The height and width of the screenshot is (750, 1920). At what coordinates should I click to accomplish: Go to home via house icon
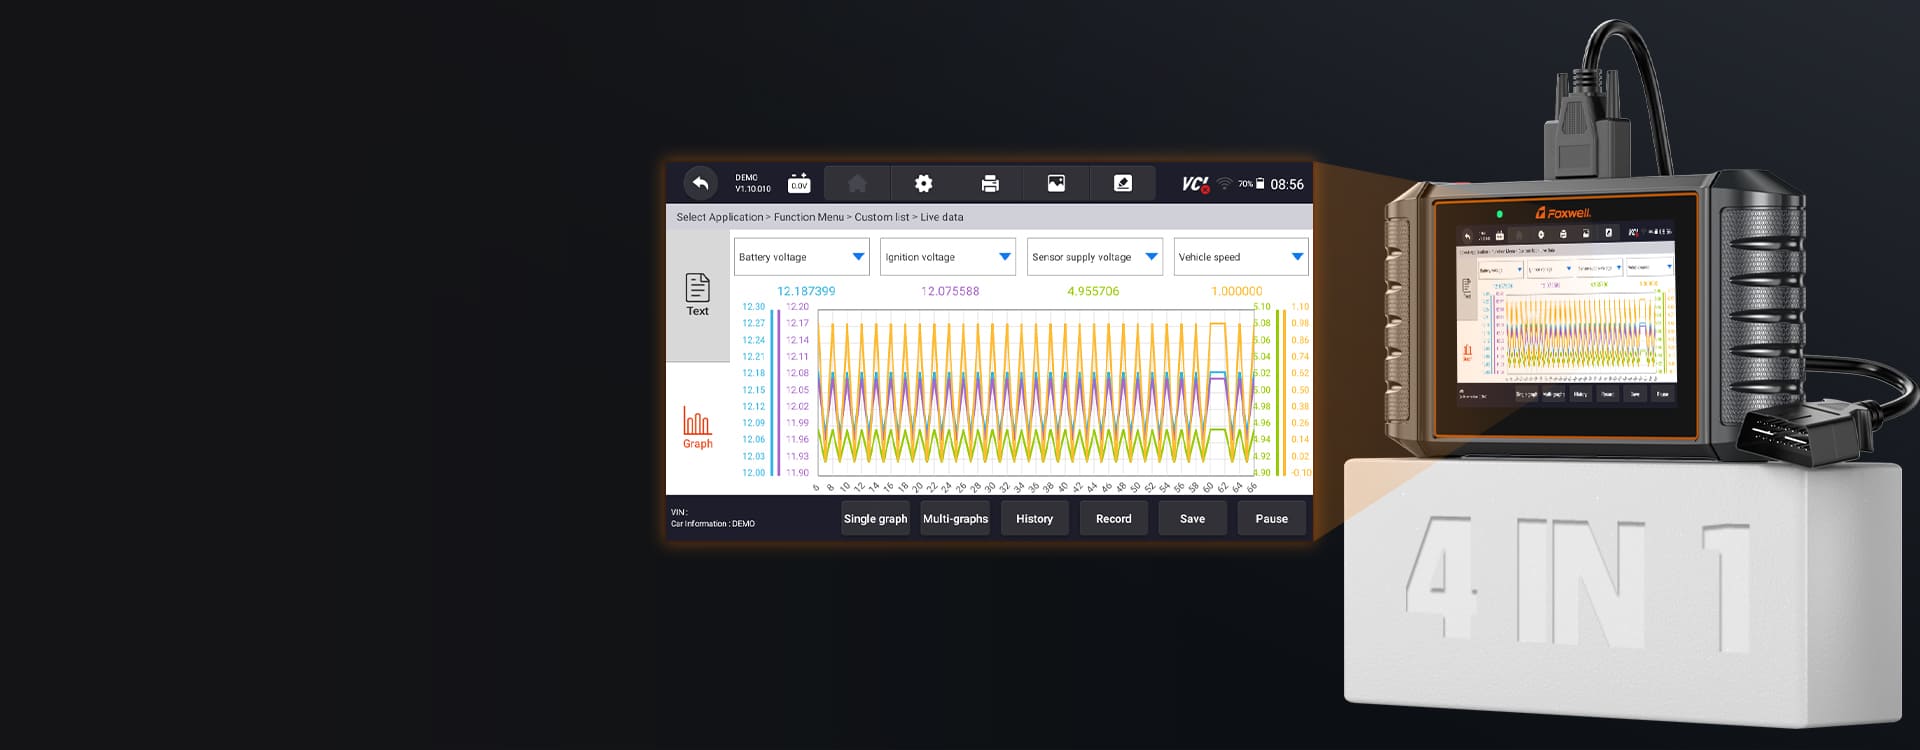click(857, 183)
